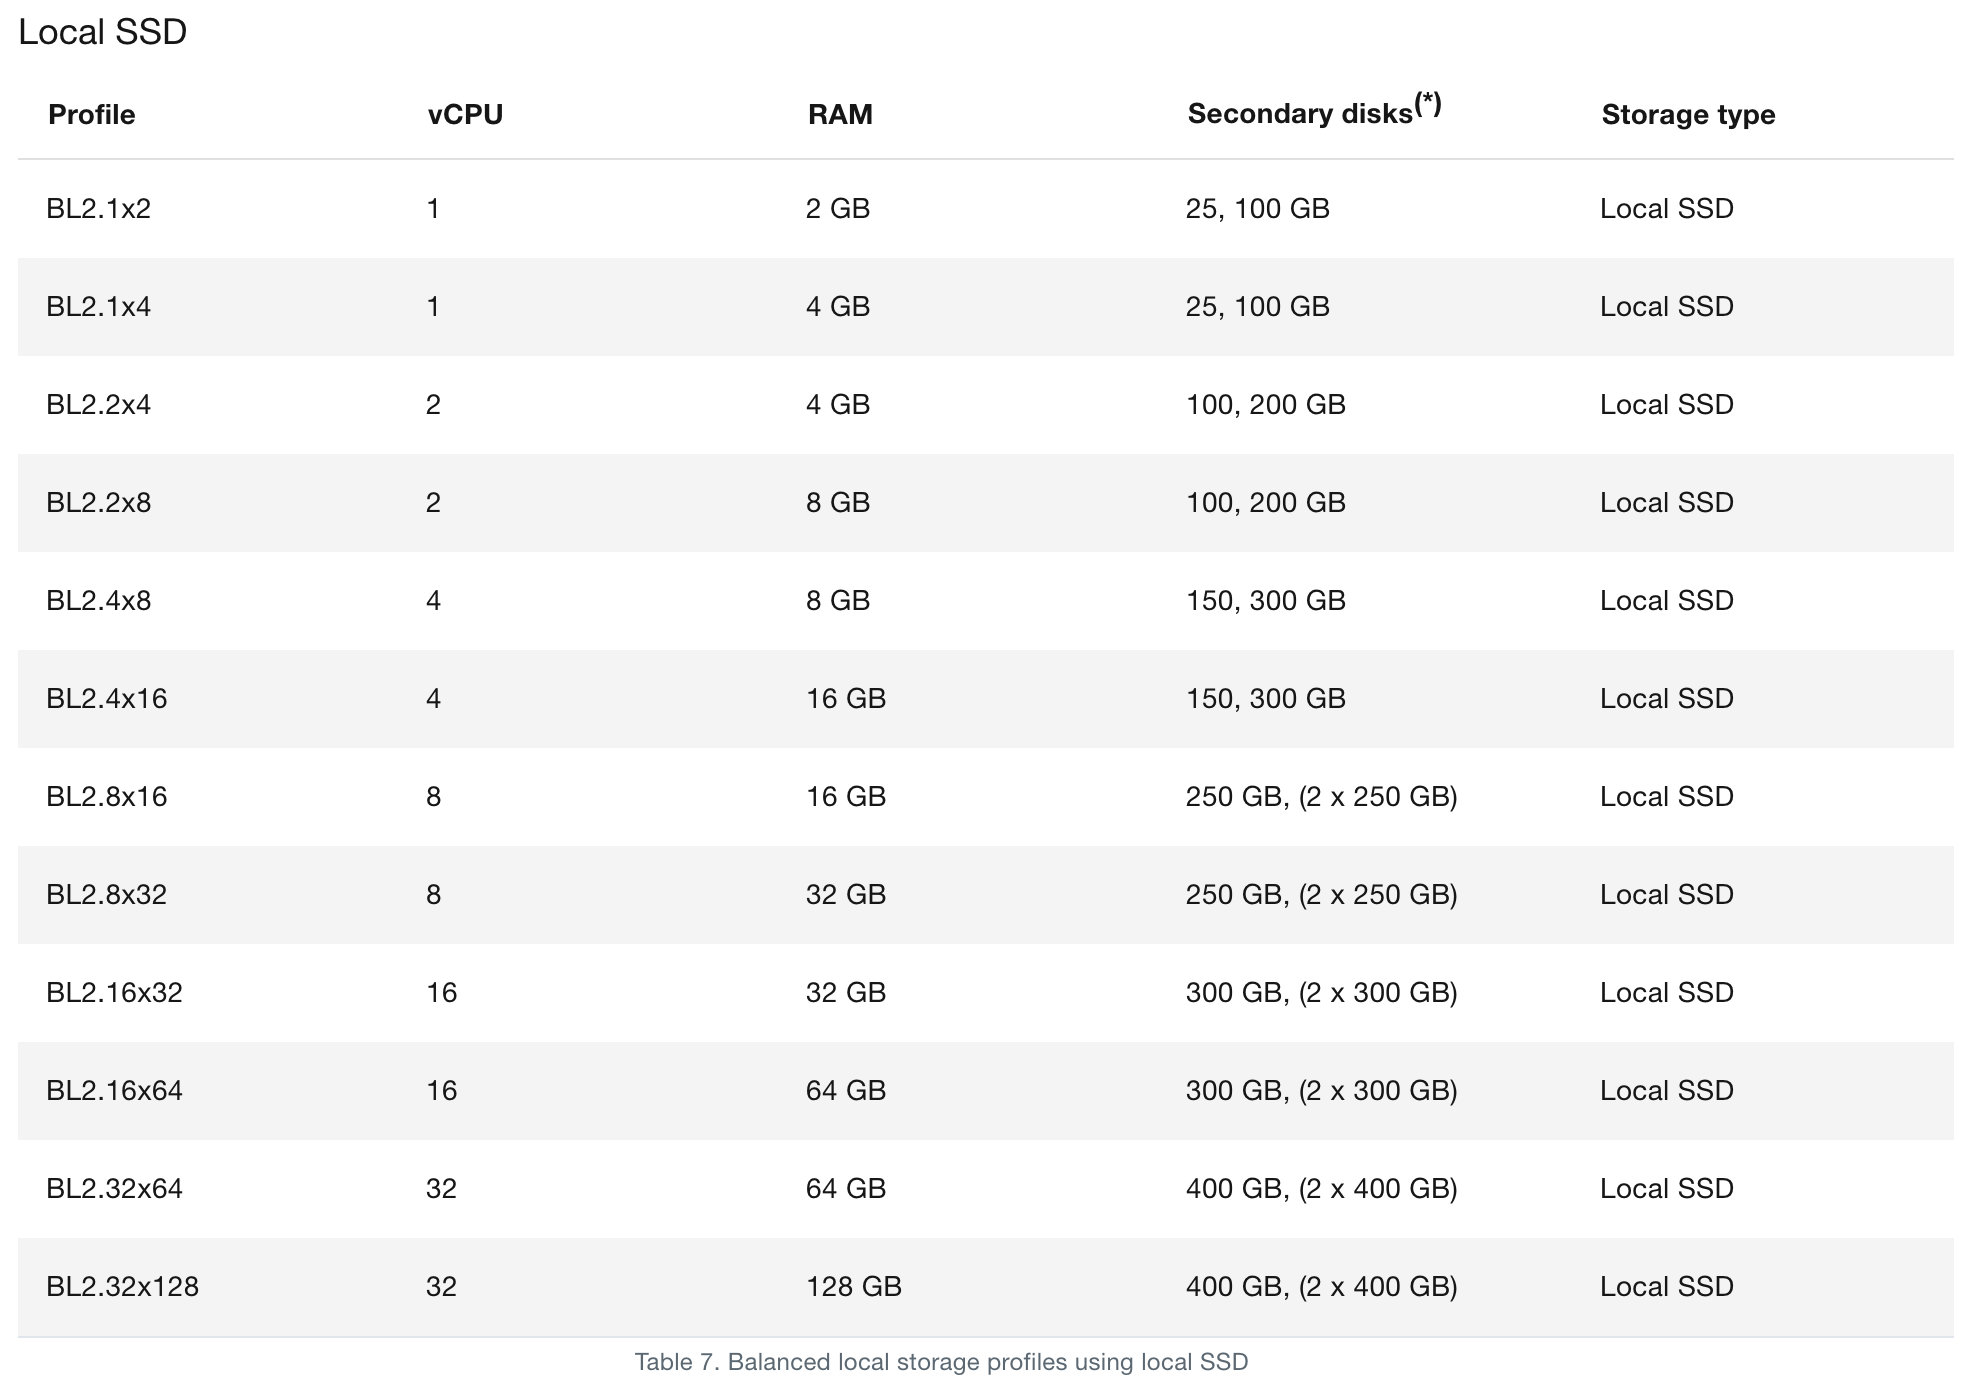Image resolution: width=1976 pixels, height=1396 pixels.
Task: Click the 150, 300 GB cell for BL2.4x8
Action: coord(1265,601)
